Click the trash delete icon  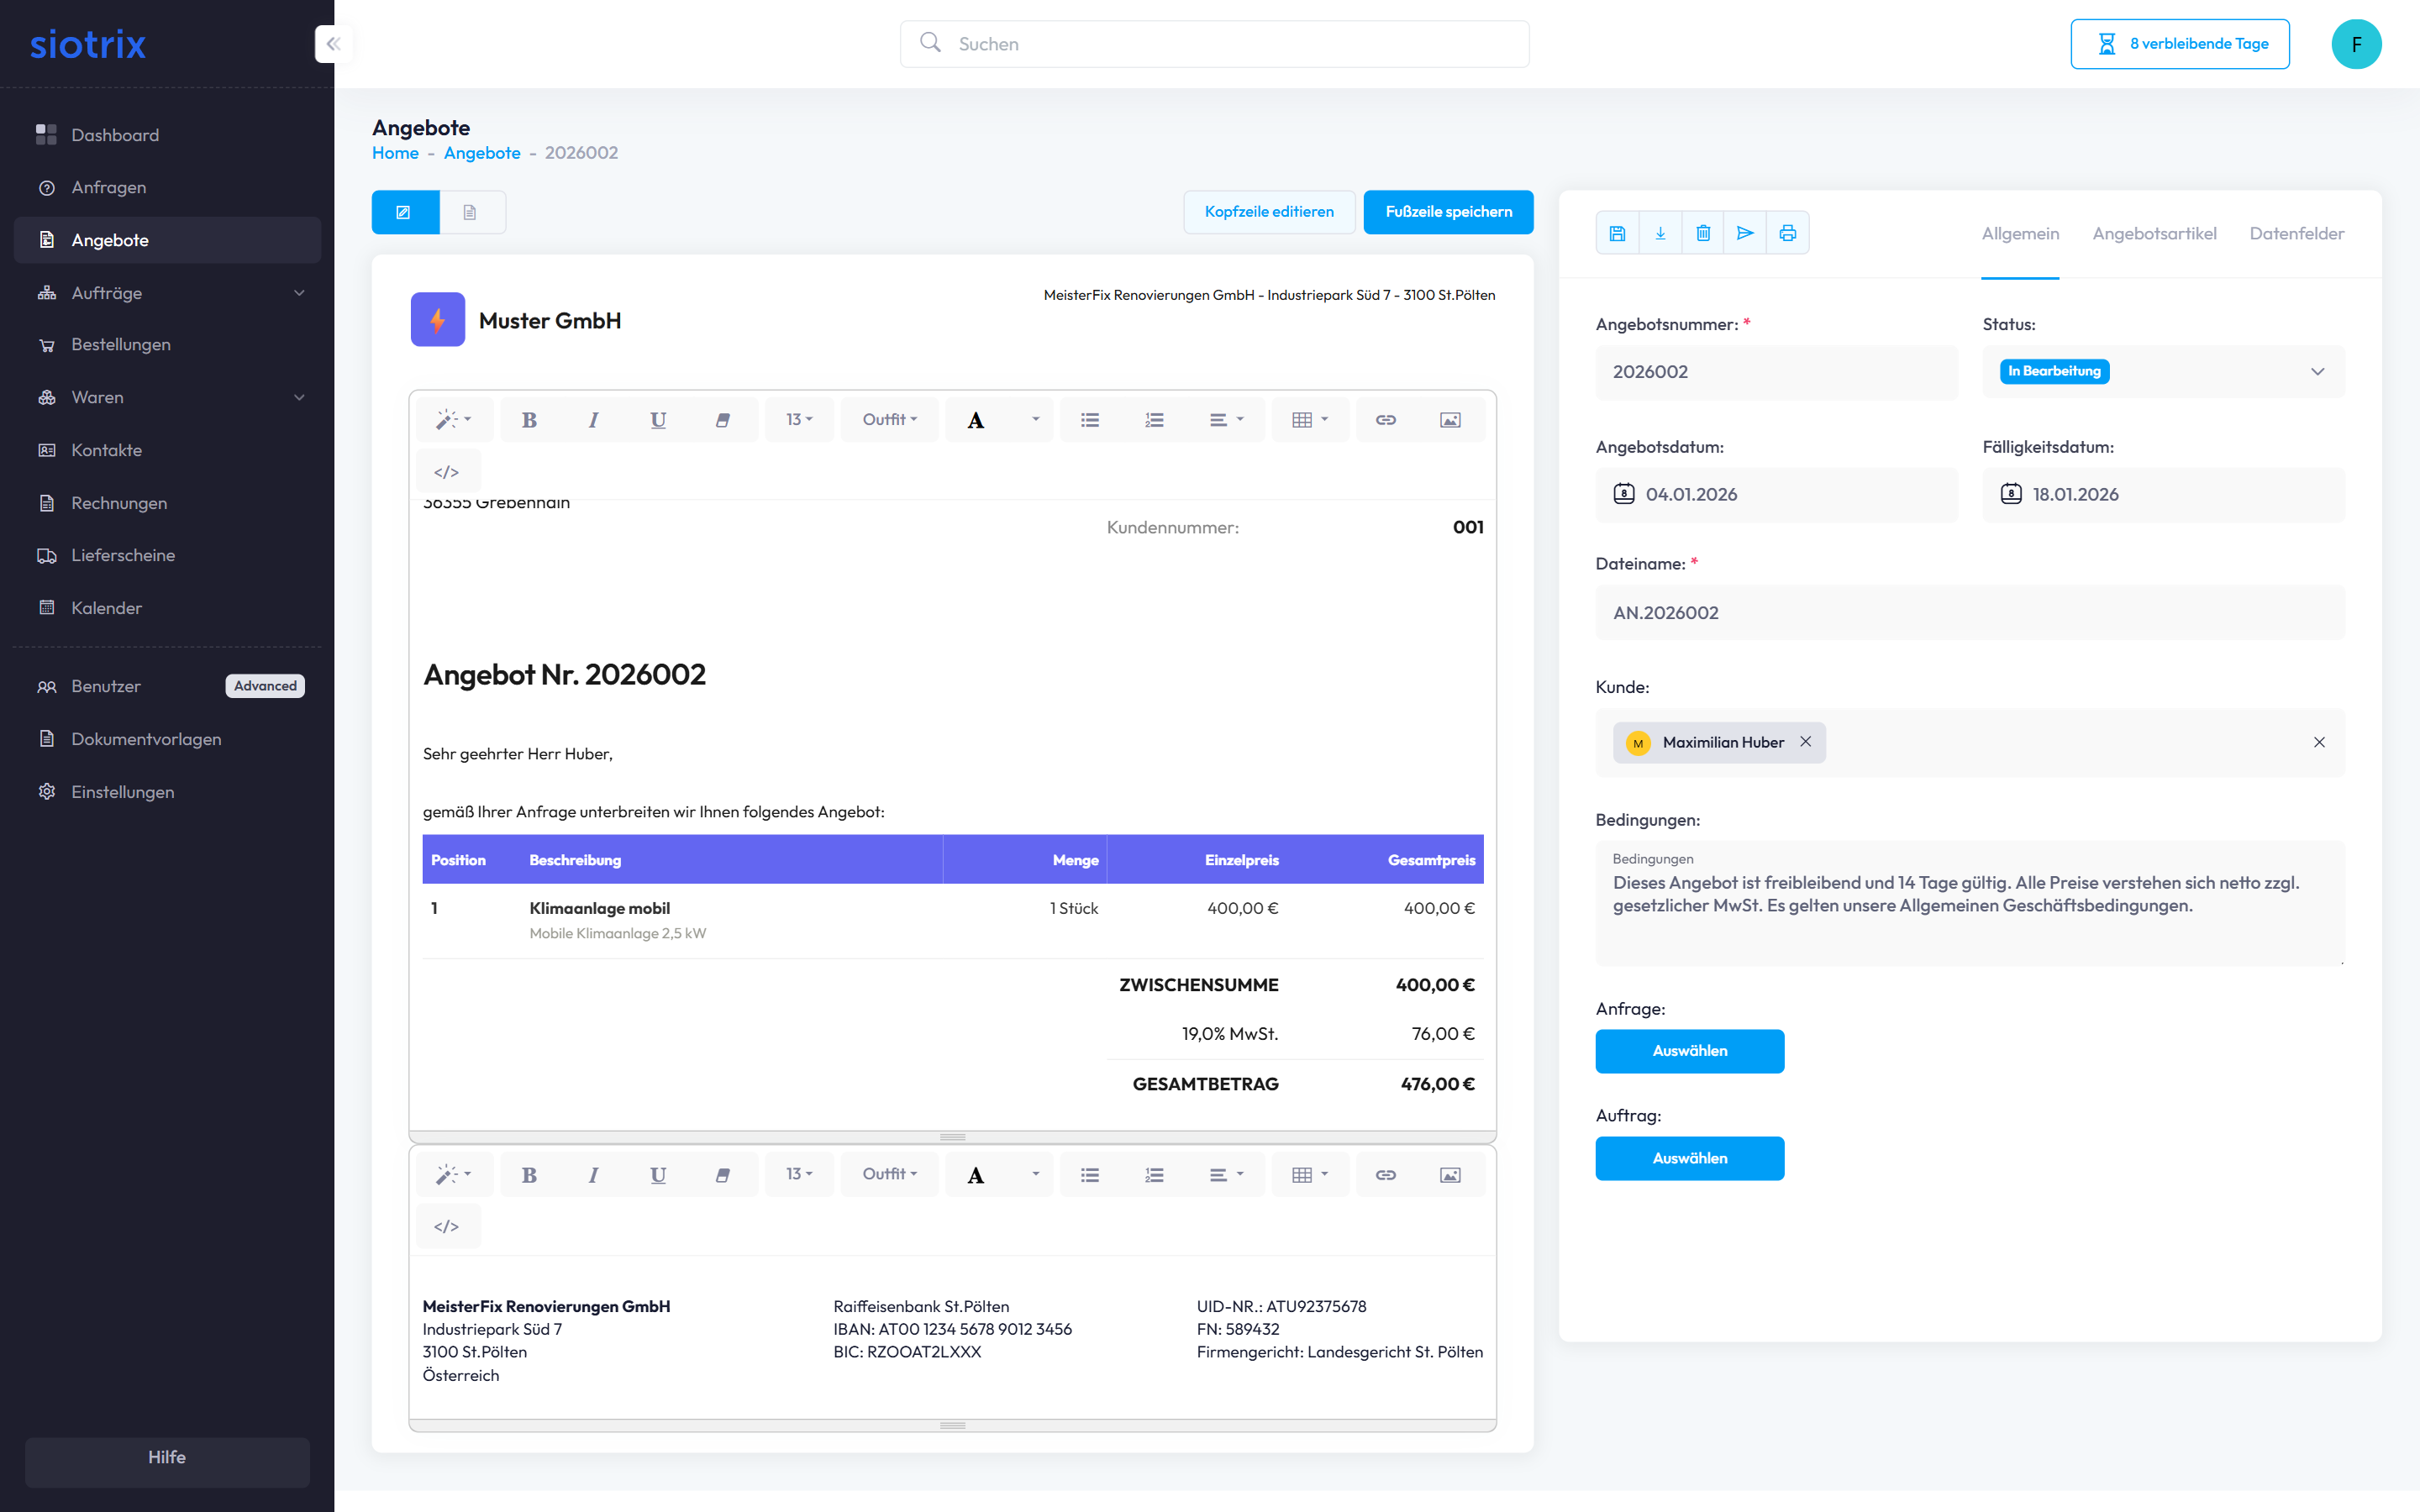click(x=1703, y=233)
